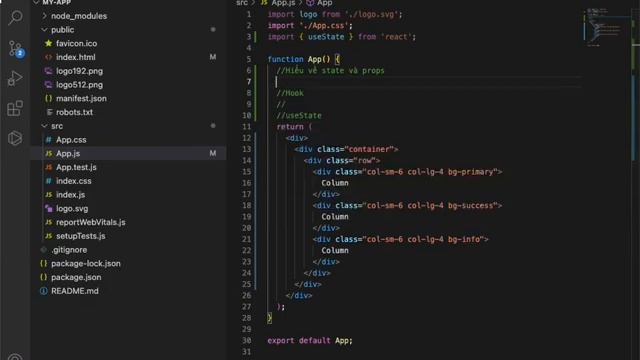Open setupTests.js in the explorer
The height and width of the screenshot is (360, 640).
pyautogui.click(x=80, y=236)
